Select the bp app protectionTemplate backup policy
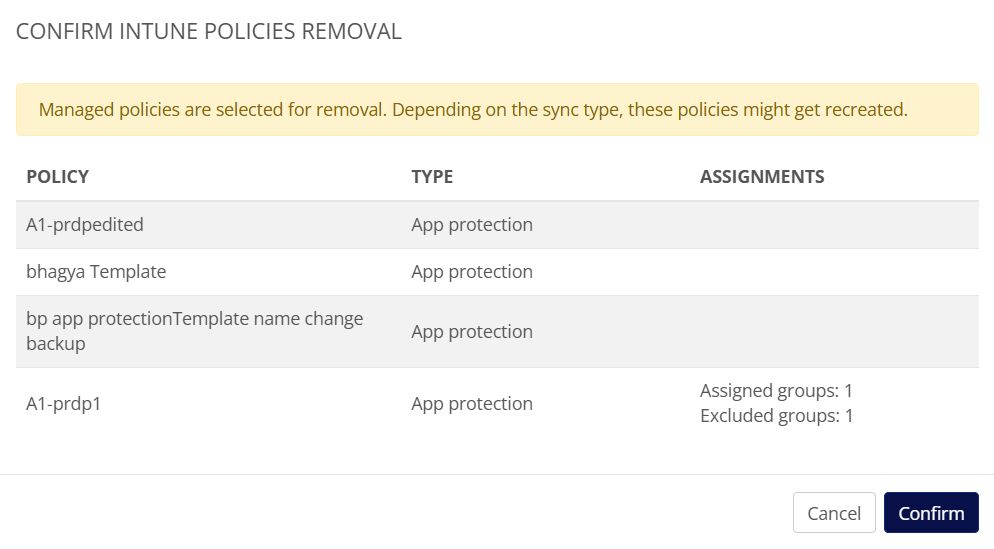The image size is (994, 549). point(194,331)
